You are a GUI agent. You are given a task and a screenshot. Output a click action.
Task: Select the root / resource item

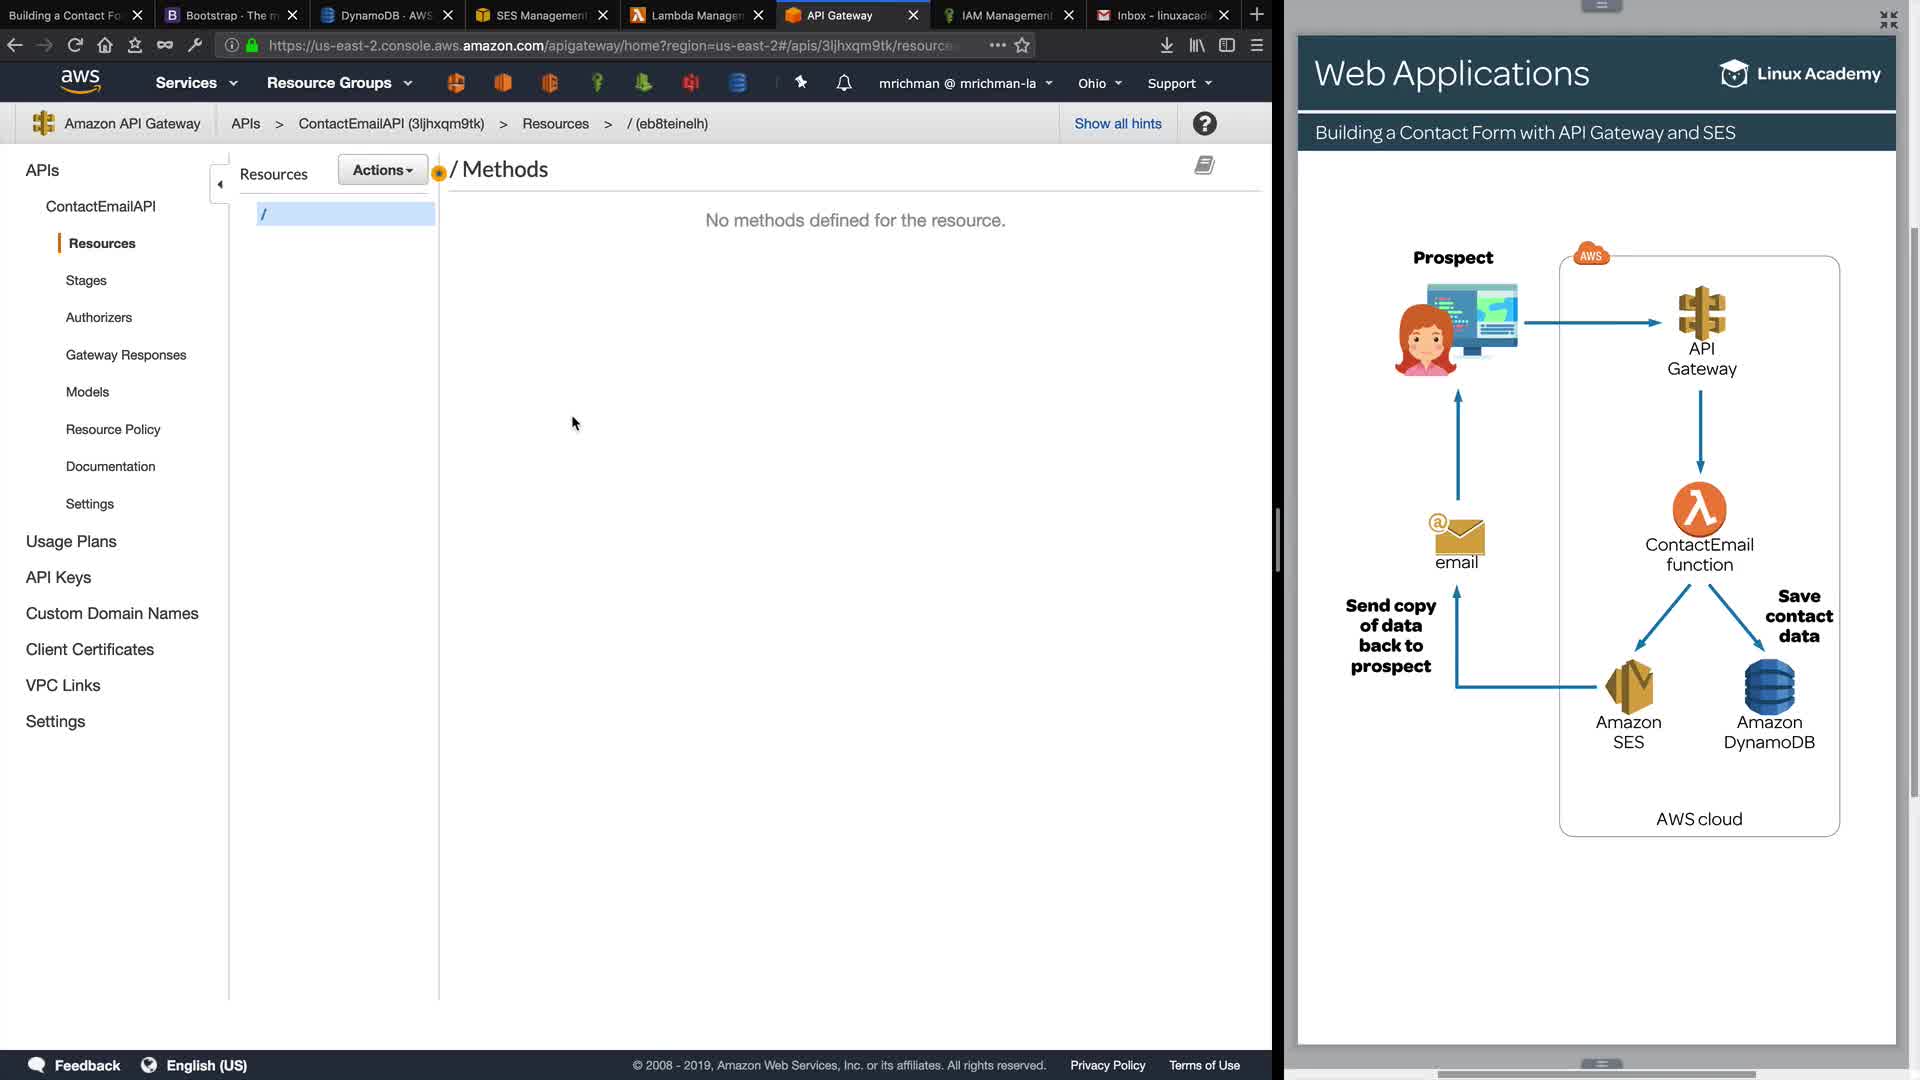345,214
